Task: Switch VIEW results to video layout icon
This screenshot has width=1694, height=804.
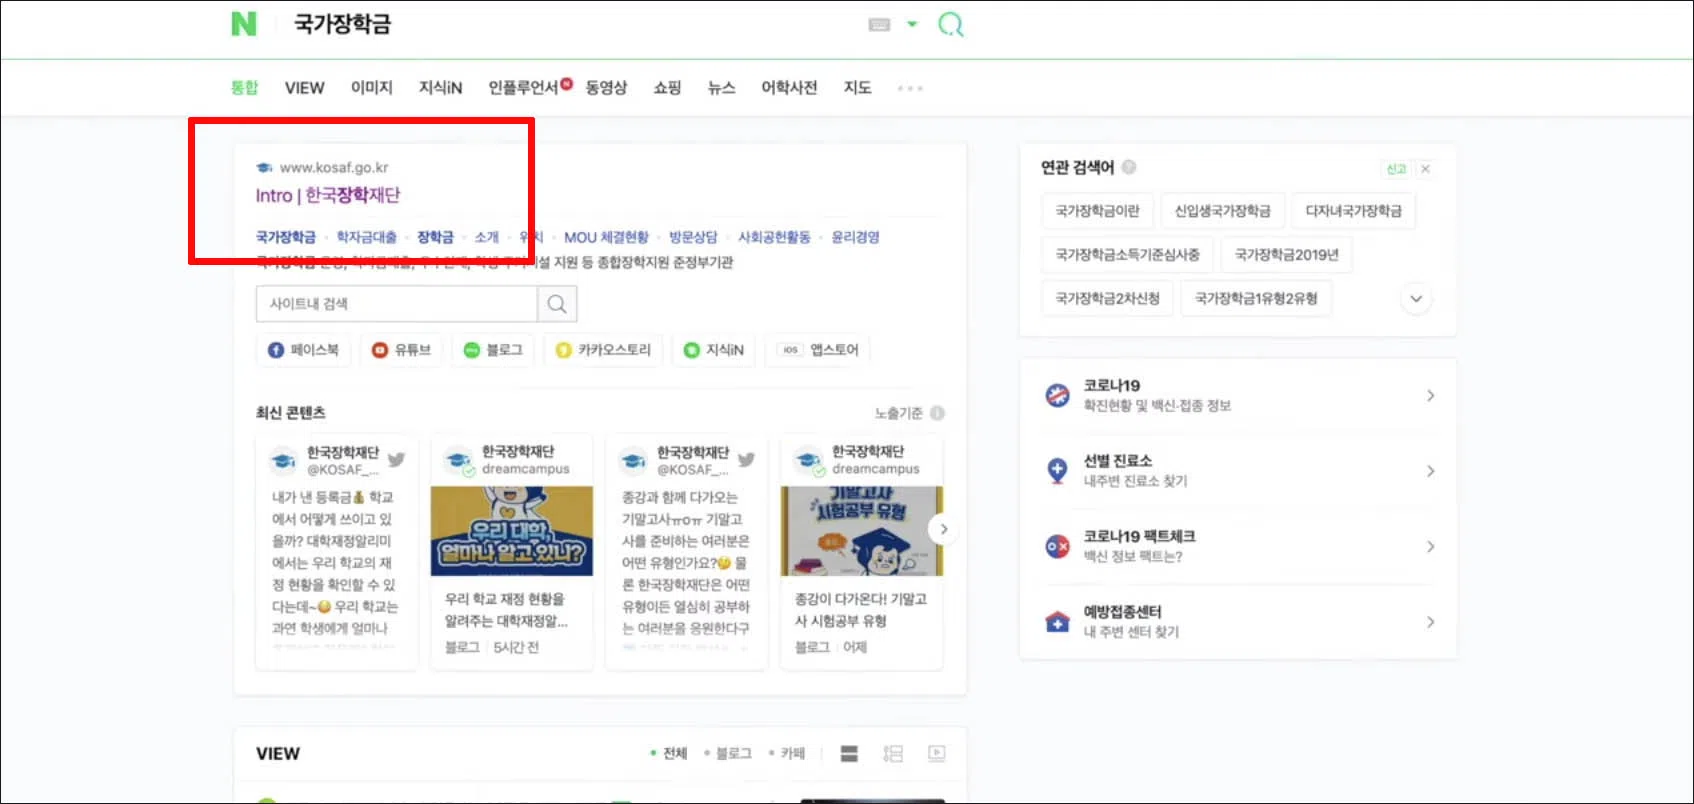Action: point(937,754)
